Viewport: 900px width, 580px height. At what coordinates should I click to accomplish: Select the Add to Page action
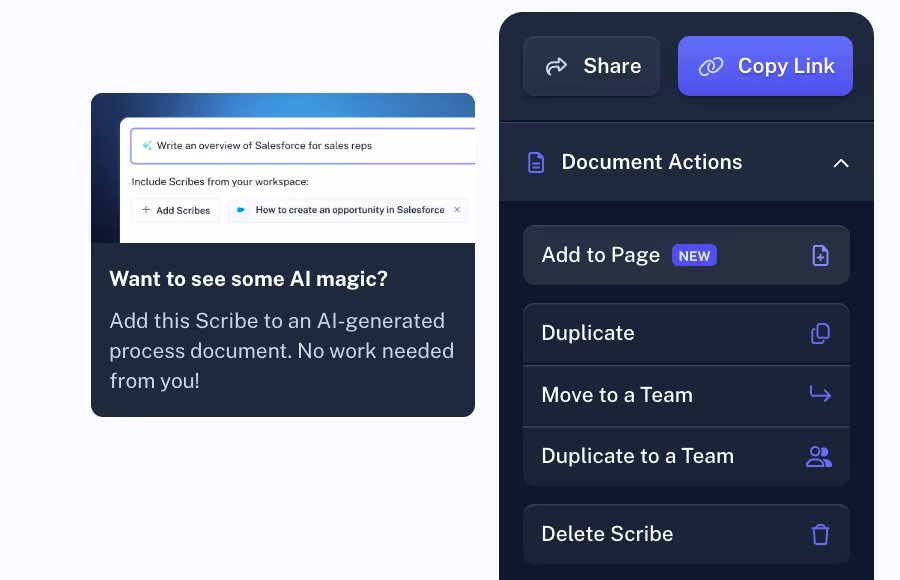686,255
